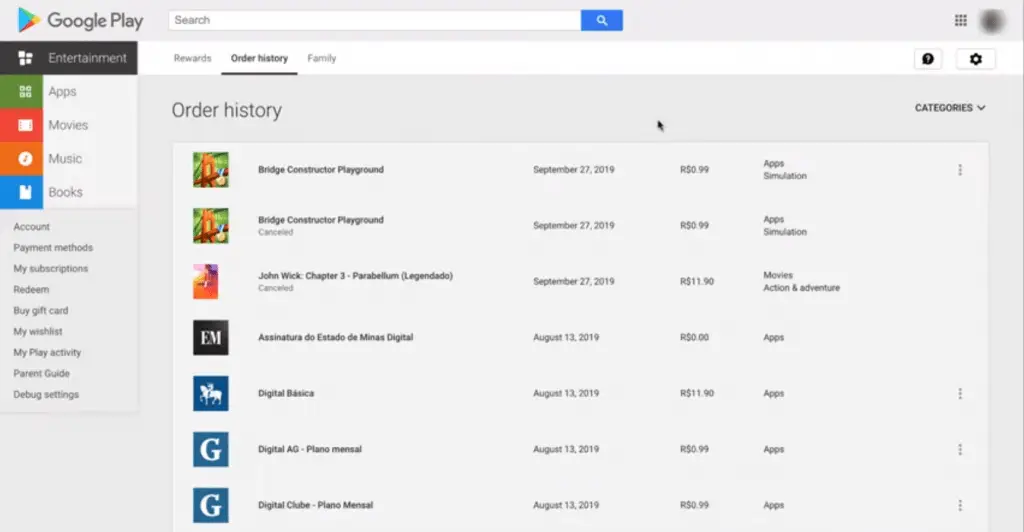Viewport: 1024px width, 532px height.
Task: Click the John Wick movie thumbnail
Action: click(x=206, y=281)
